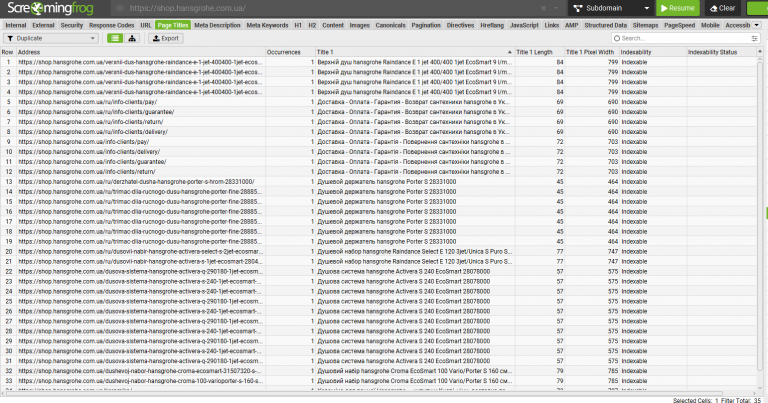Select row 20 dusovii-nabir activera-select address
768x403 pixels.
pyautogui.click(x=141, y=251)
